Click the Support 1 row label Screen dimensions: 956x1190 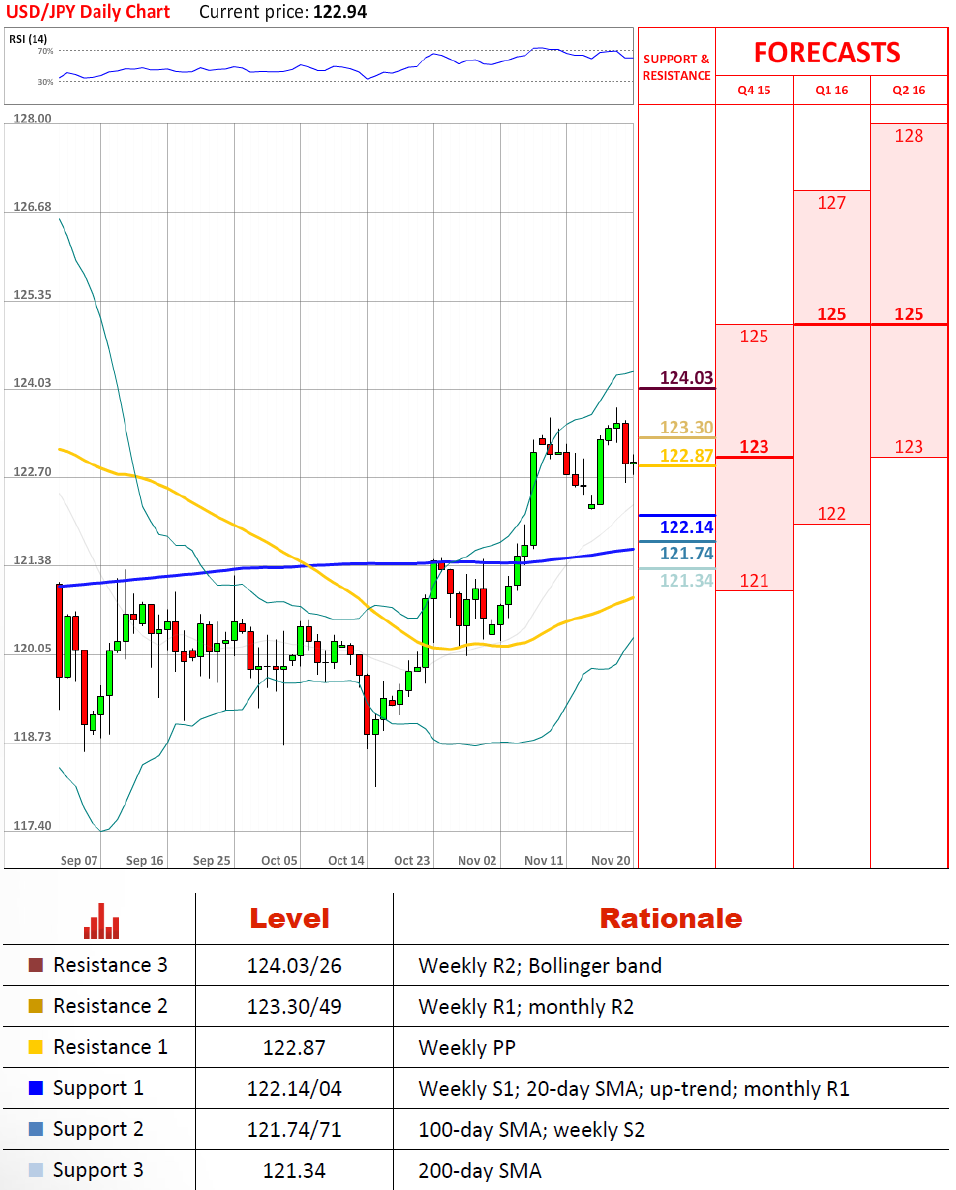[98, 1088]
